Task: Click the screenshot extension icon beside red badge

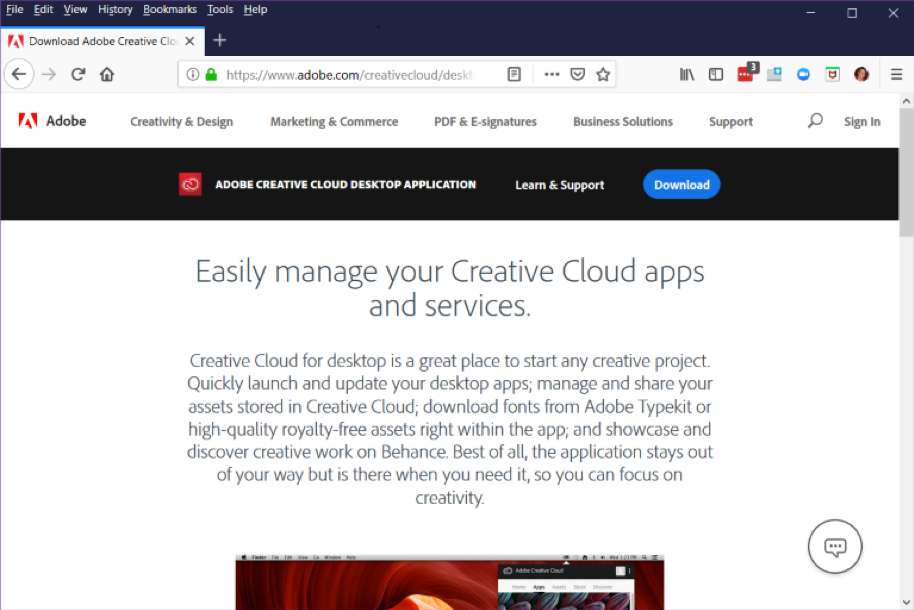Action: [774, 74]
